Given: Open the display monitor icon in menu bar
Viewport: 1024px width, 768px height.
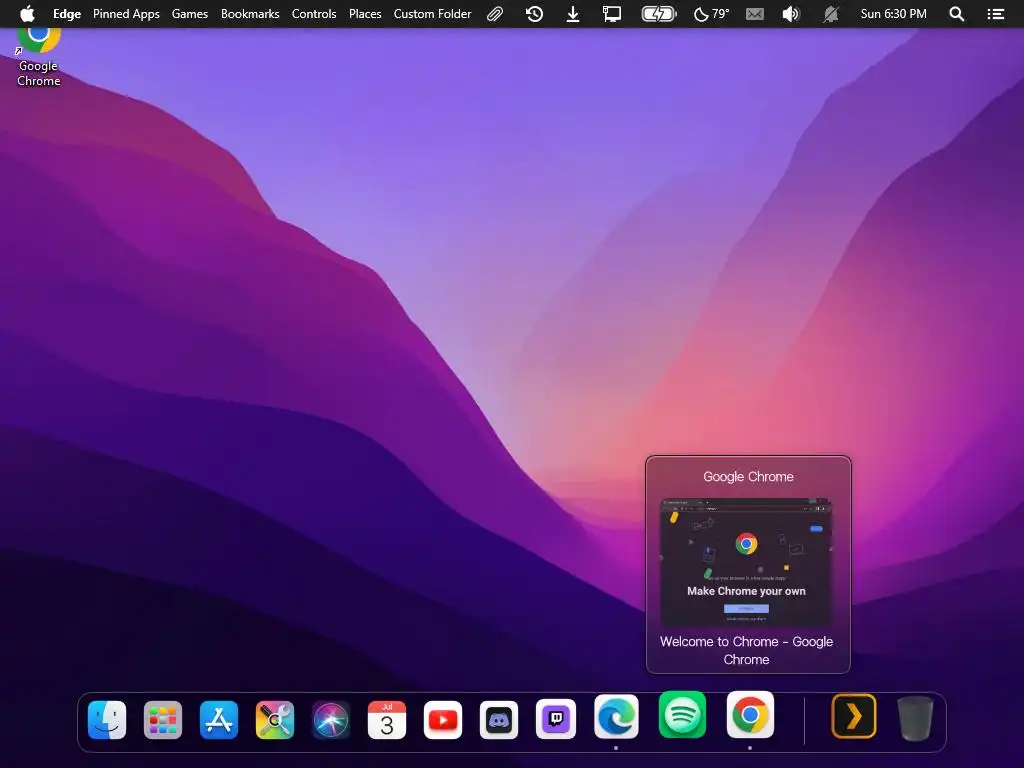Looking at the screenshot, I should tap(612, 14).
